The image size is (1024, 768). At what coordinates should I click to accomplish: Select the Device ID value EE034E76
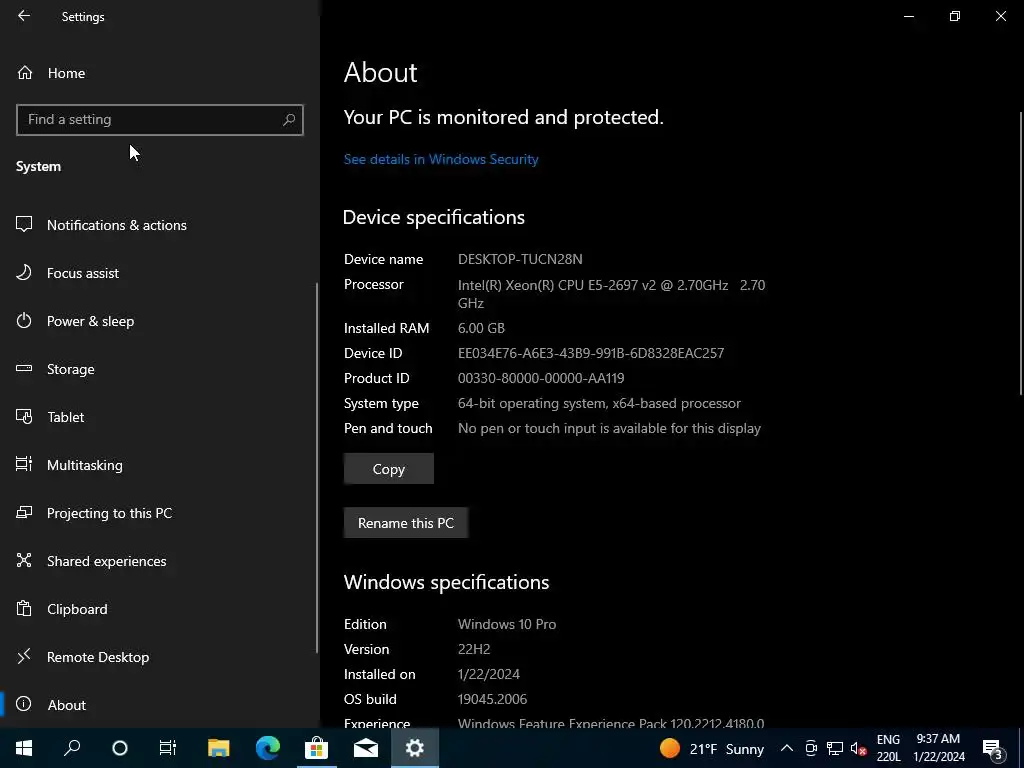coord(591,353)
